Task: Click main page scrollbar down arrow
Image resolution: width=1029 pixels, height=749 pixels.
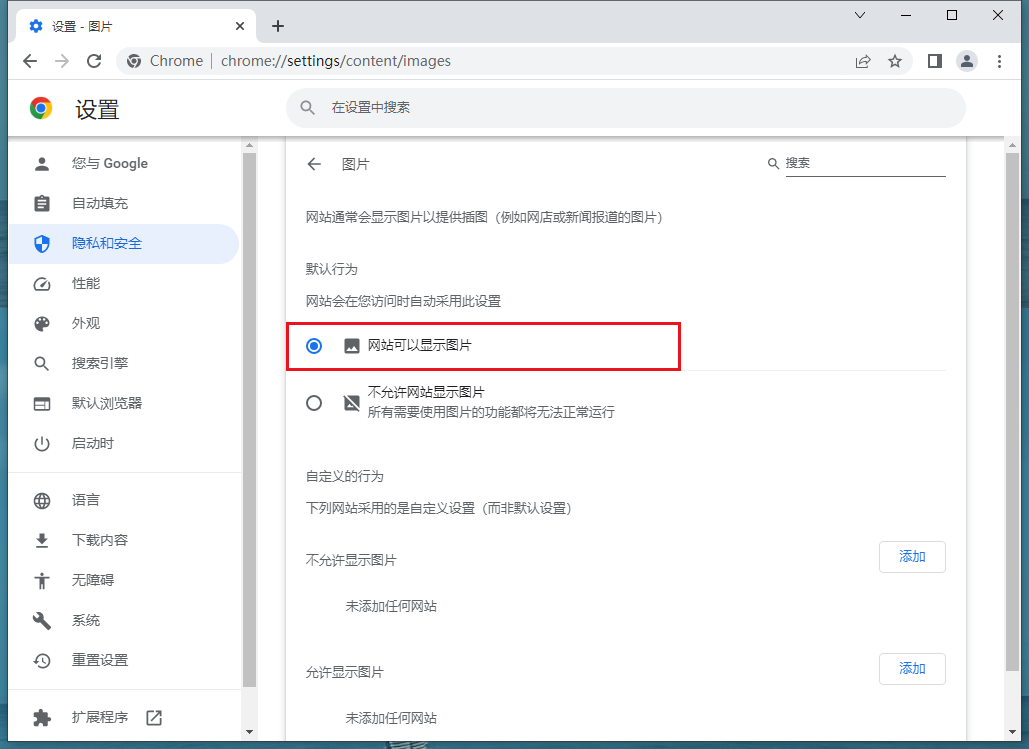Action: click(1012, 731)
